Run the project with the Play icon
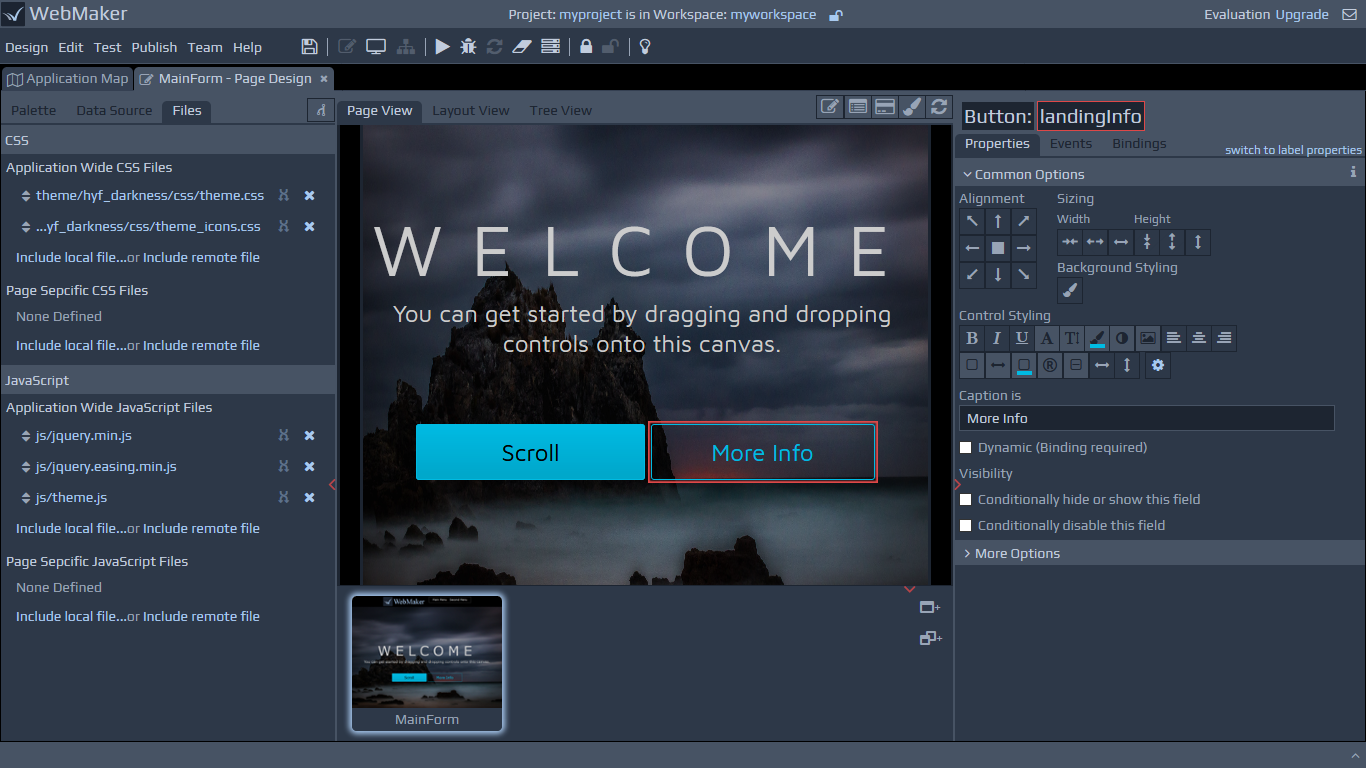This screenshot has height=768, width=1366. coord(442,47)
